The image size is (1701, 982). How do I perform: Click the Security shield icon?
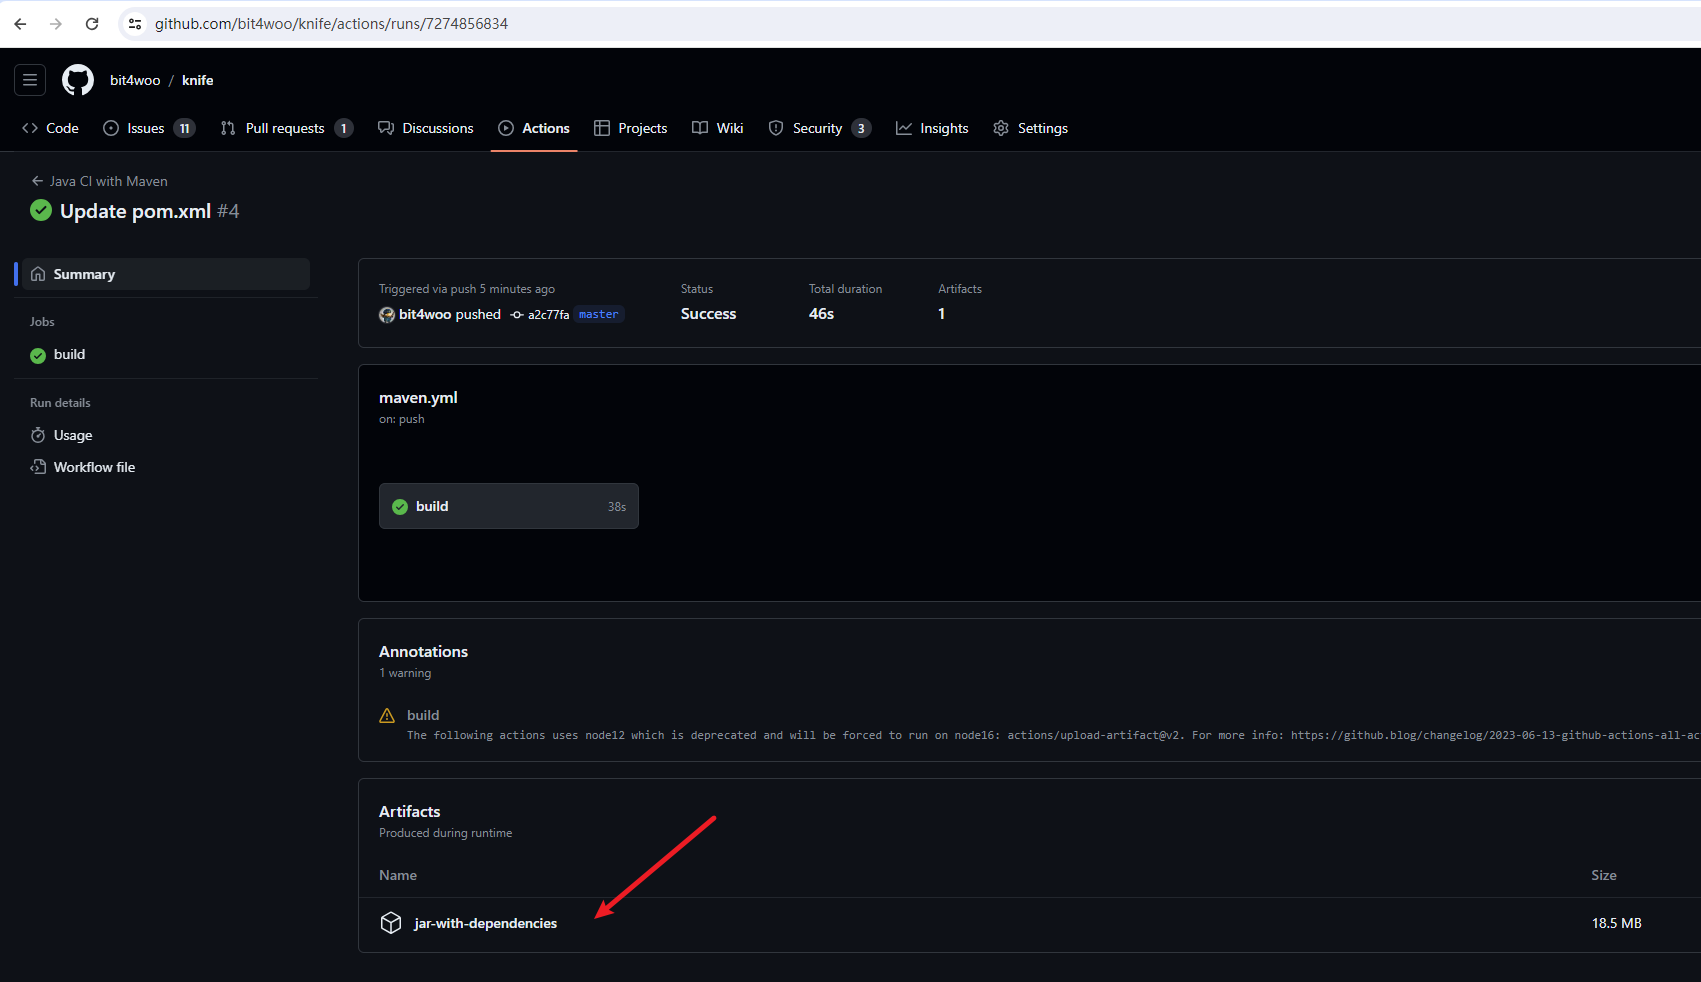click(776, 128)
